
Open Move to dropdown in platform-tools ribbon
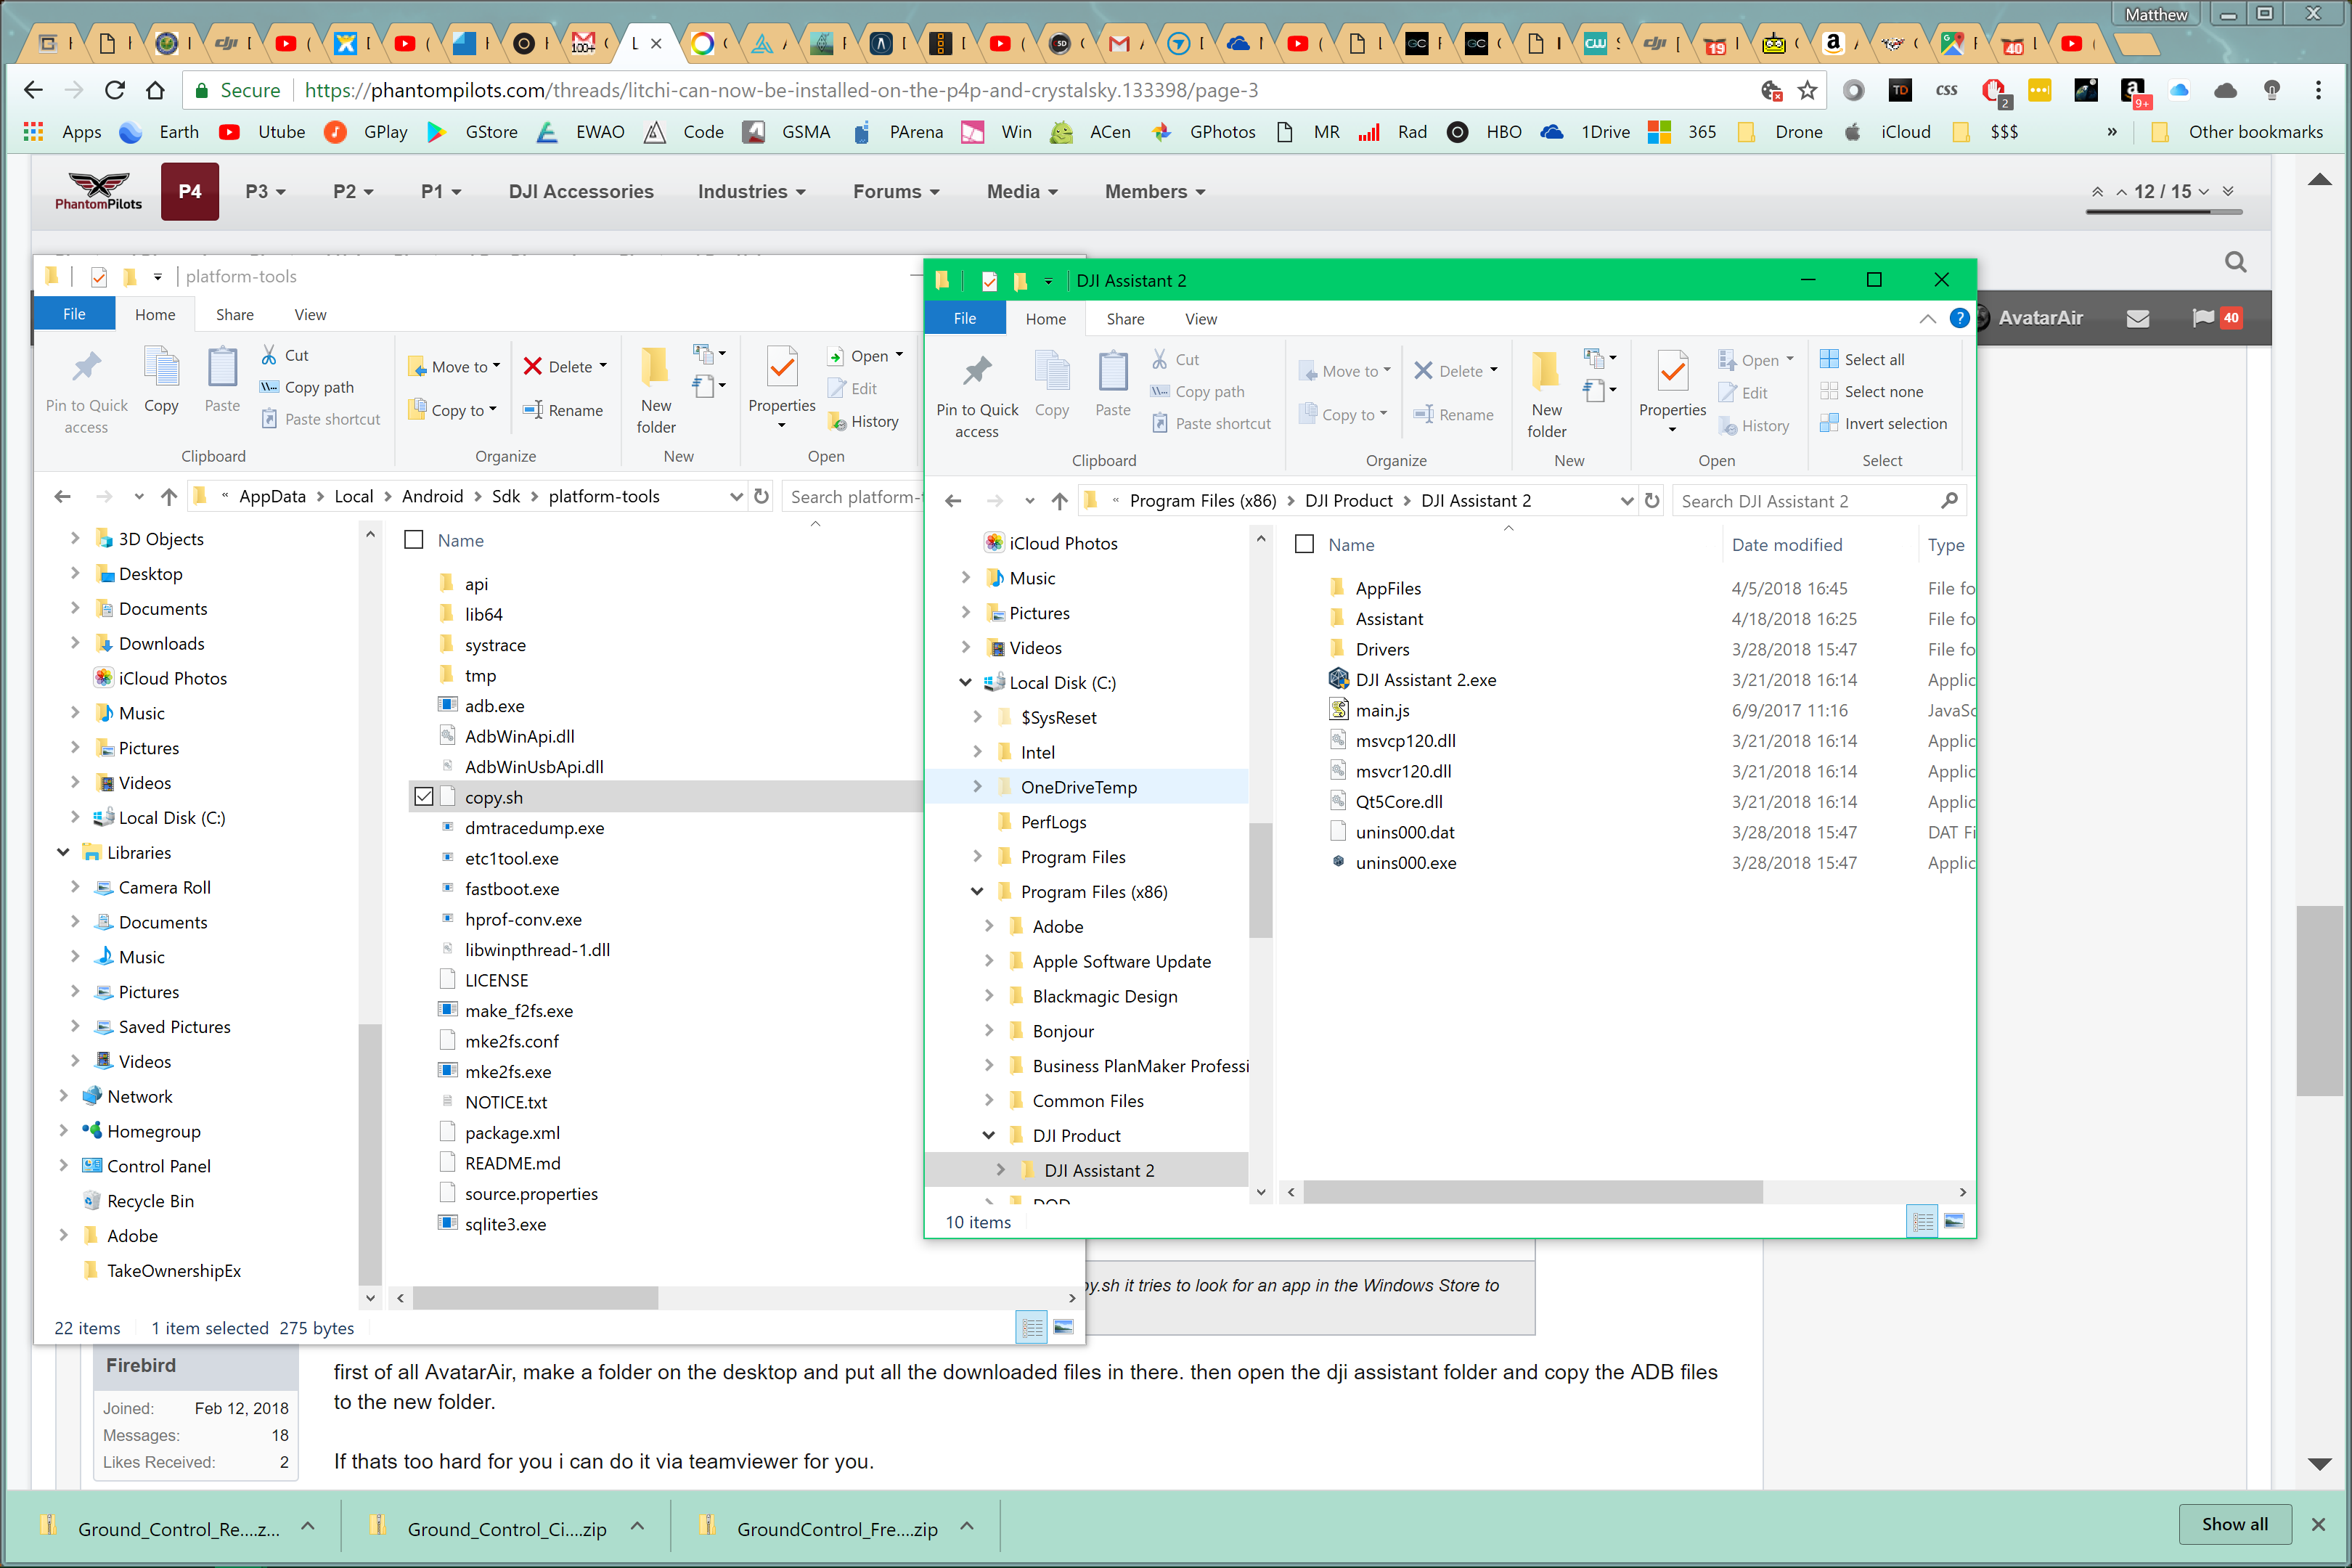point(454,366)
